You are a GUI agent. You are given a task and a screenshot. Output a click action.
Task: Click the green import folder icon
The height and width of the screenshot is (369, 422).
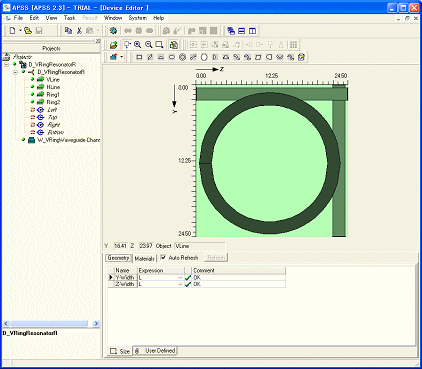click(113, 45)
